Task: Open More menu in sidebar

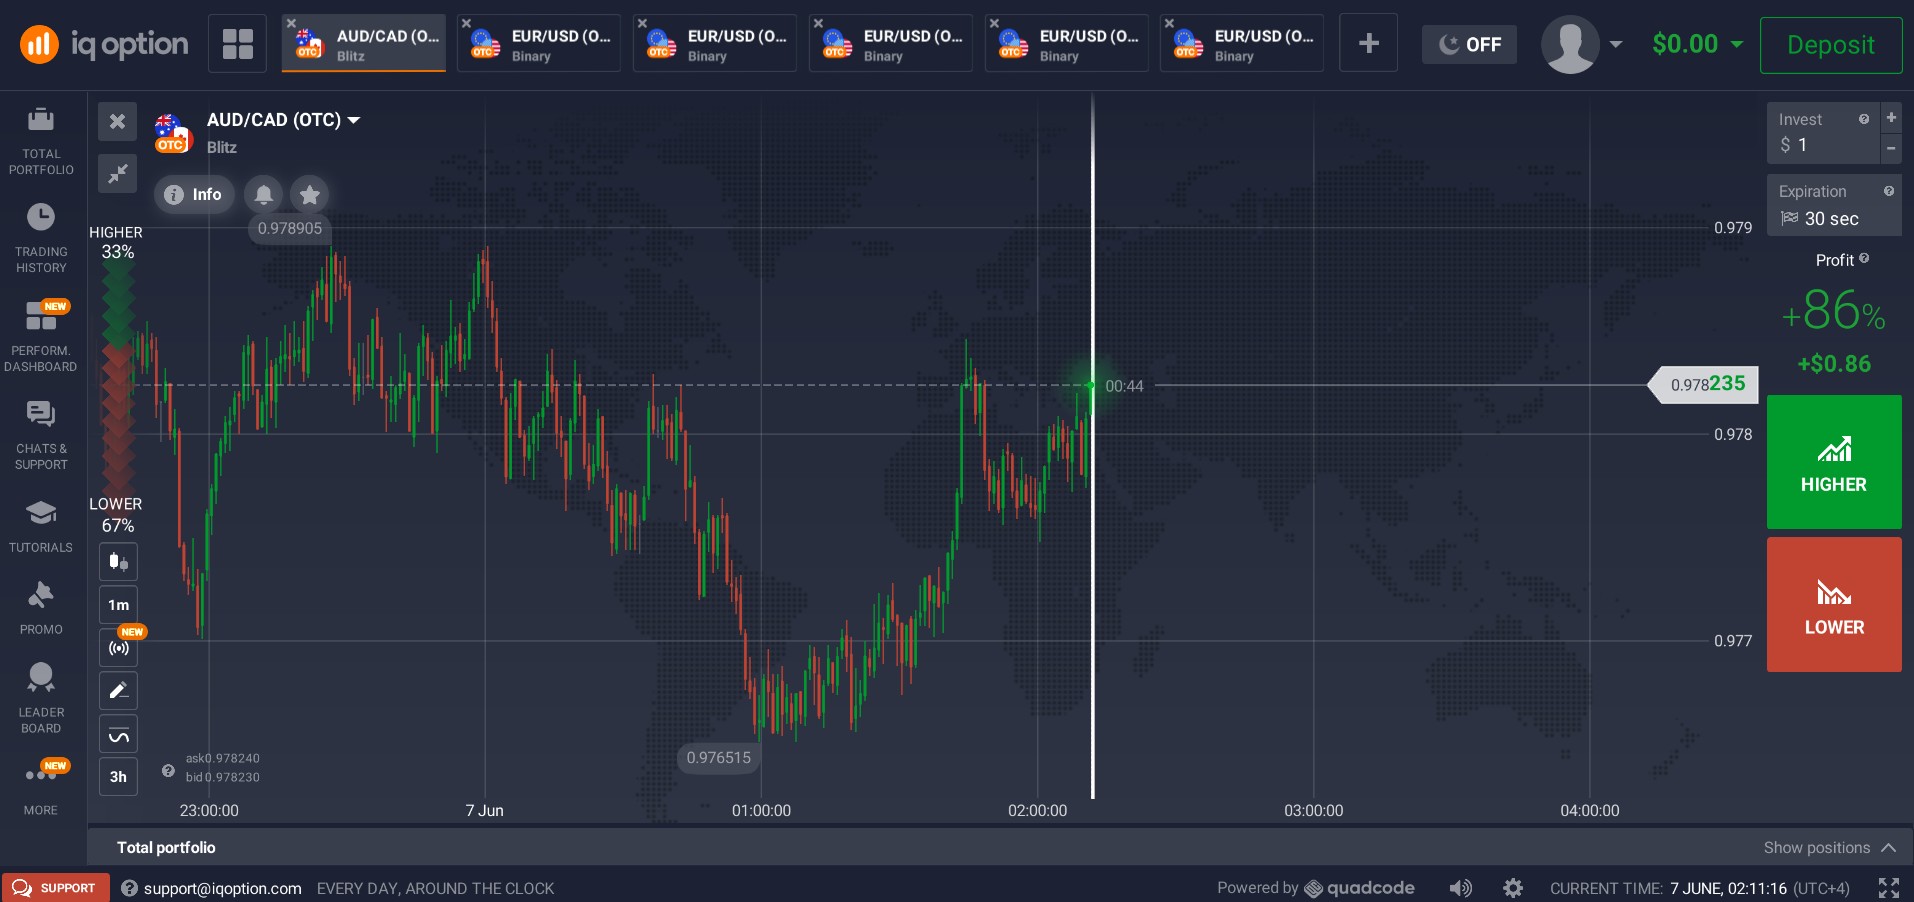Action: (41, 787)
